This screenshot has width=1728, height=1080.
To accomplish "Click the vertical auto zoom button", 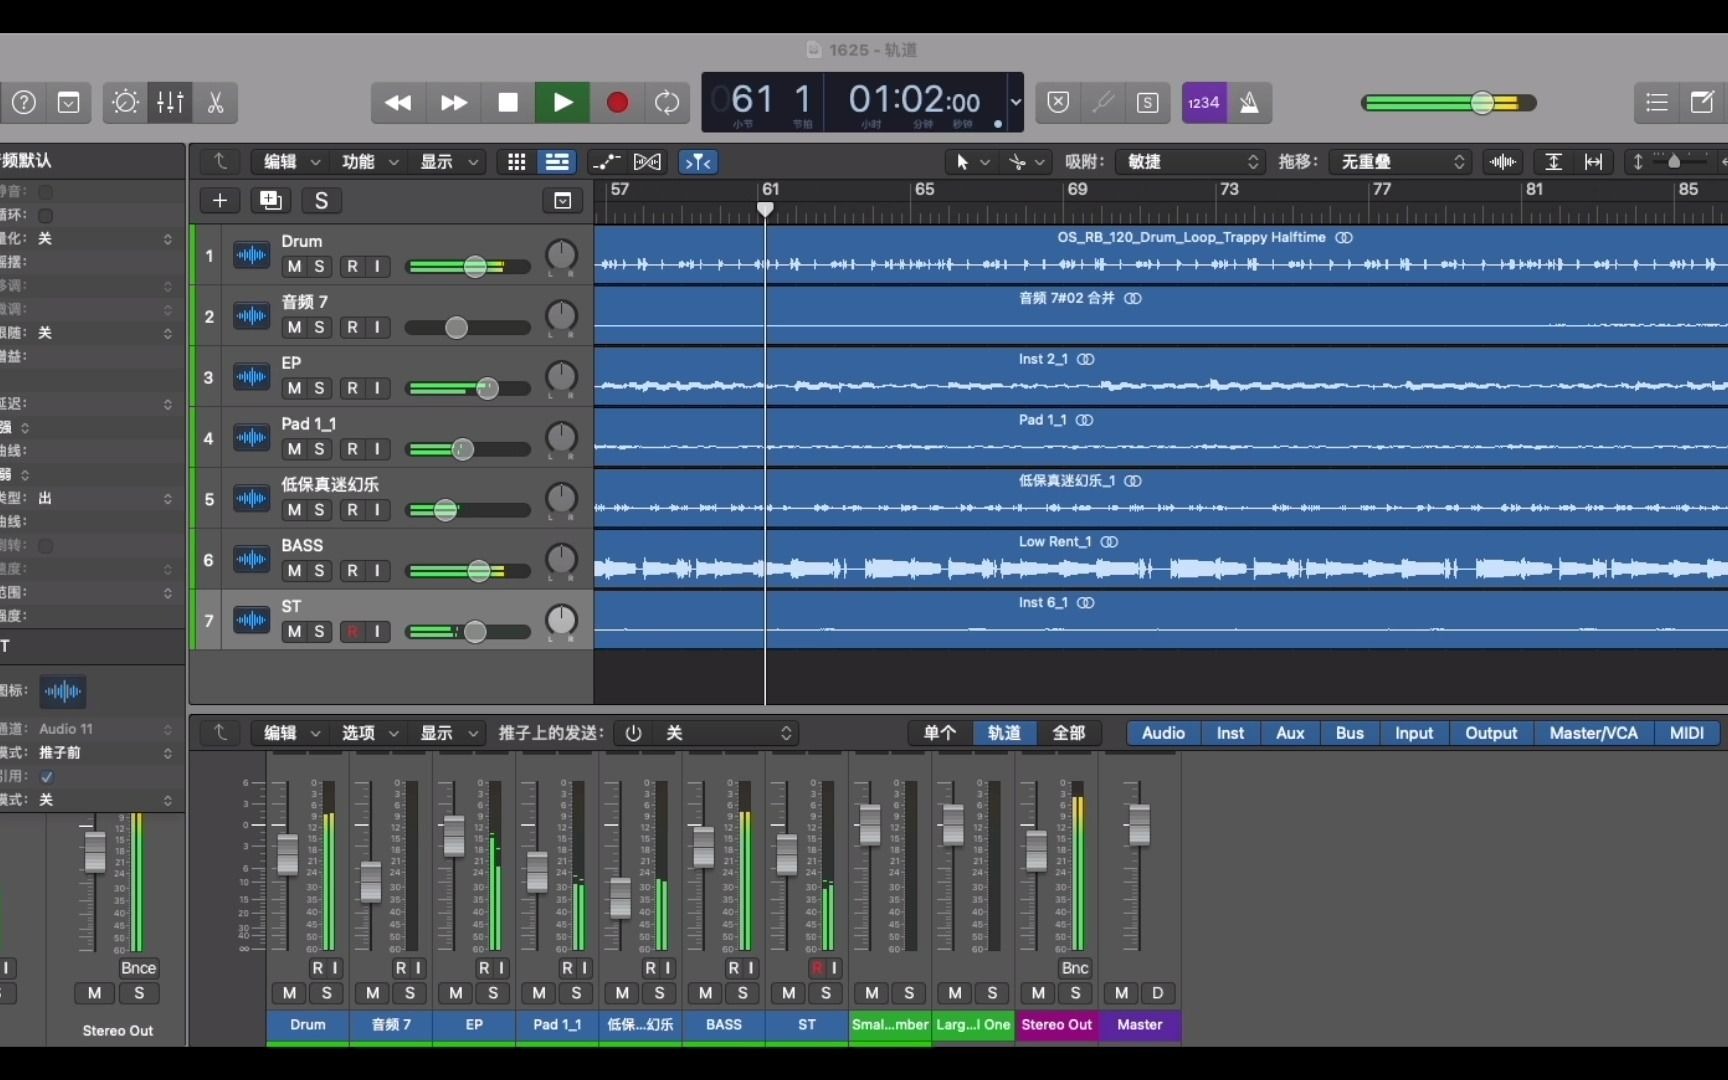I will 1553,162.
